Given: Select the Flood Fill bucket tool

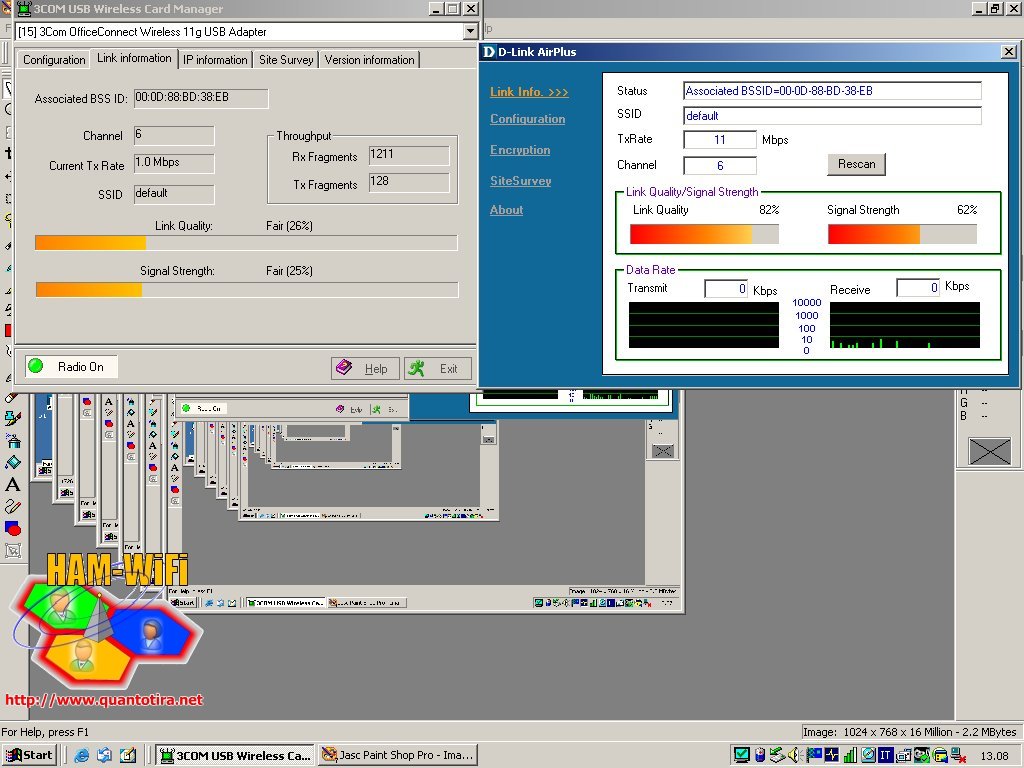Looking at the screenshot, I should (13, 462).
